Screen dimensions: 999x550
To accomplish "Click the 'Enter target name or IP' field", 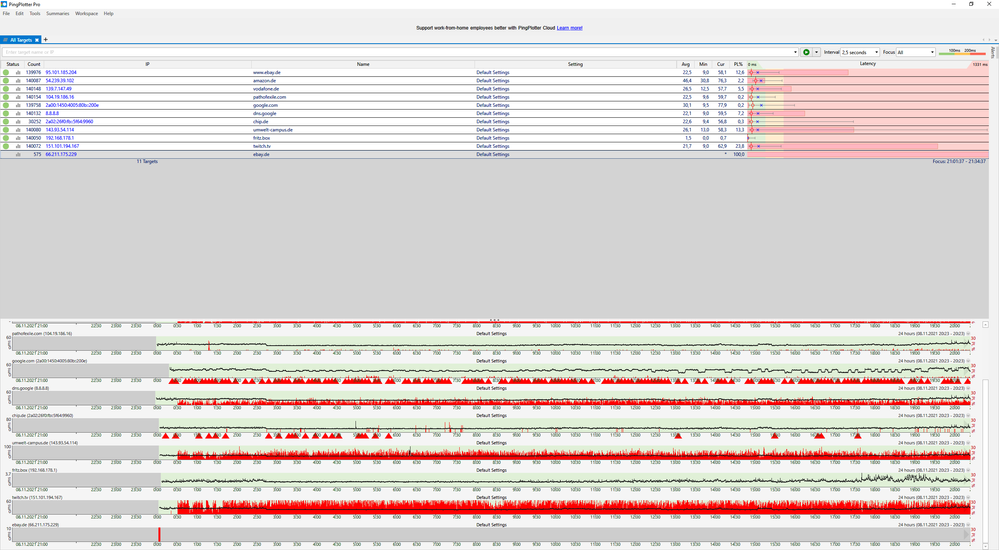I will coord(398,52).
